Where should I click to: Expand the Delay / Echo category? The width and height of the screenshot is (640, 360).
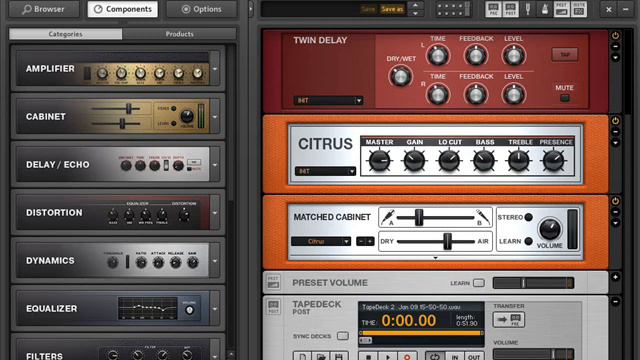[x=215, y=164]
